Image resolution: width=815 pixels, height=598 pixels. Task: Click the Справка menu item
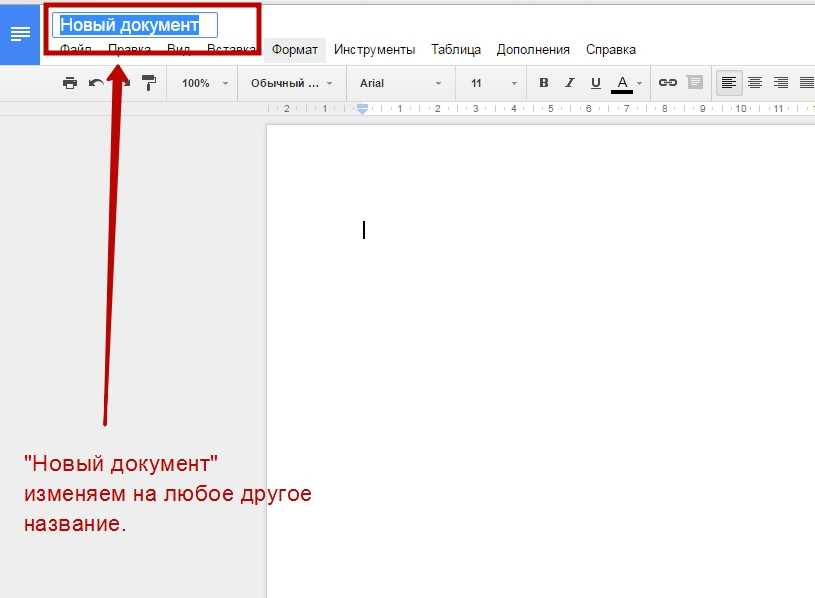pos(610,49)
